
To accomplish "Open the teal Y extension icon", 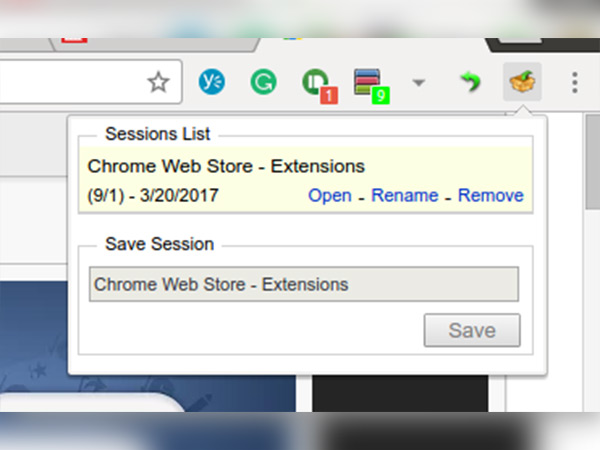I will (x=211, y=83).
